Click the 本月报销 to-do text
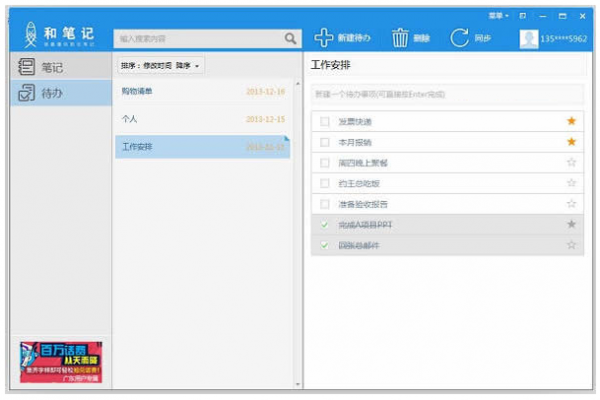 tap(355, 142)
